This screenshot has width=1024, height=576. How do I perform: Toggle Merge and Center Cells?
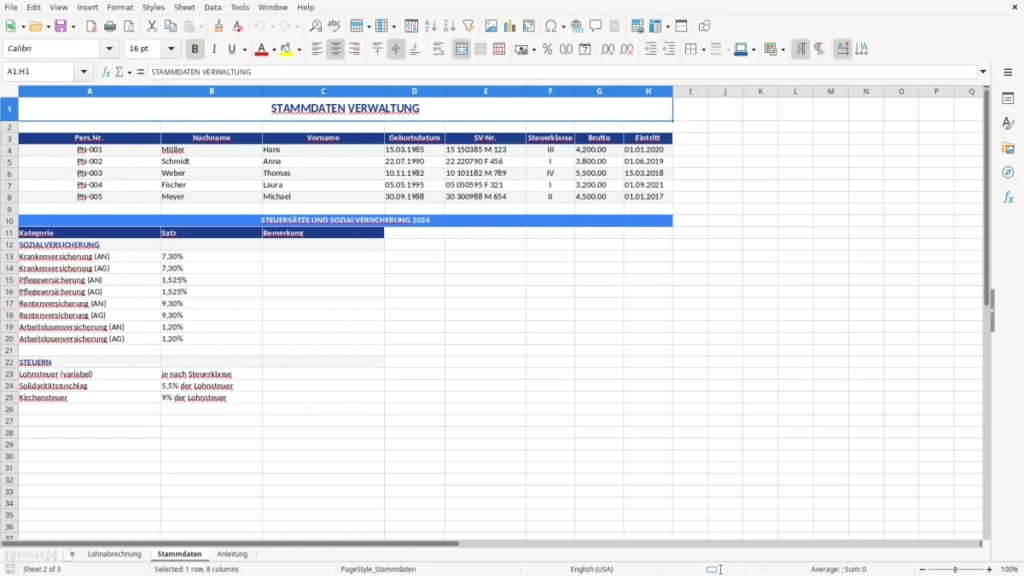[462, 49]
